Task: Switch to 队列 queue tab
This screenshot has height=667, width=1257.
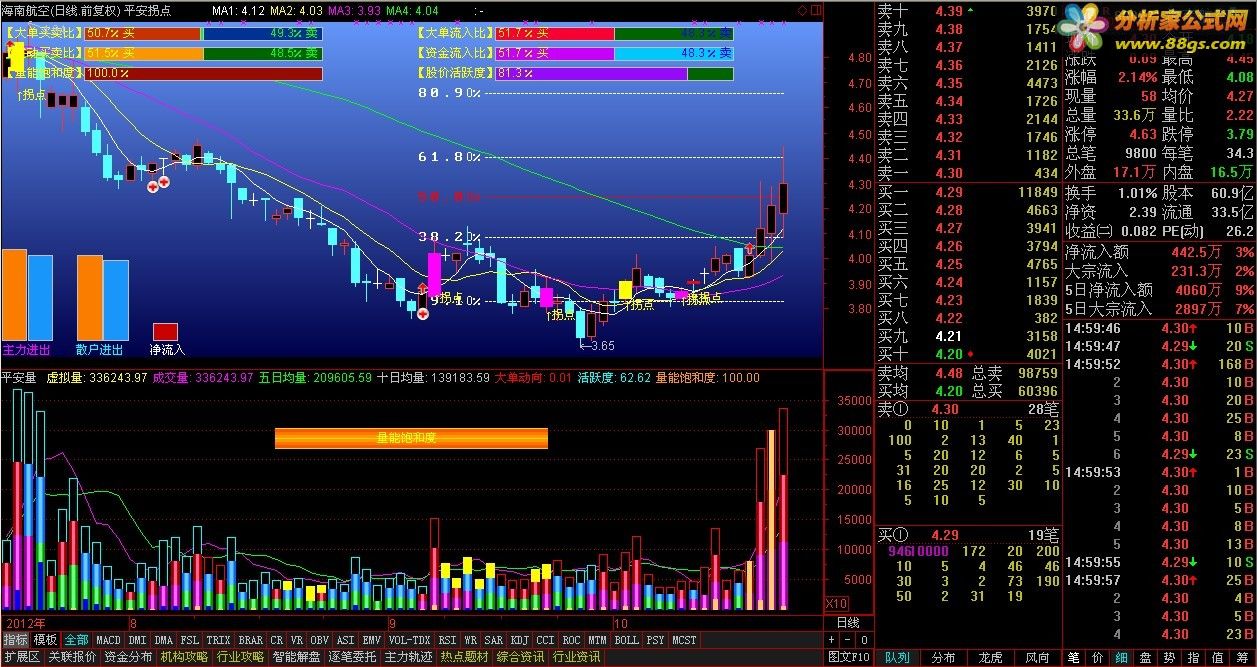Action: pyautogui.click(x=898, y=658)
